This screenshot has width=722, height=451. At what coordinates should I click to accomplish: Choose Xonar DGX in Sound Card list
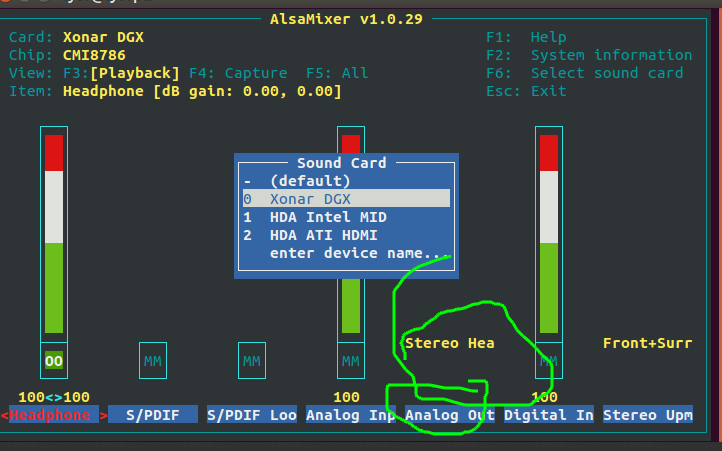tap(346, 199)
